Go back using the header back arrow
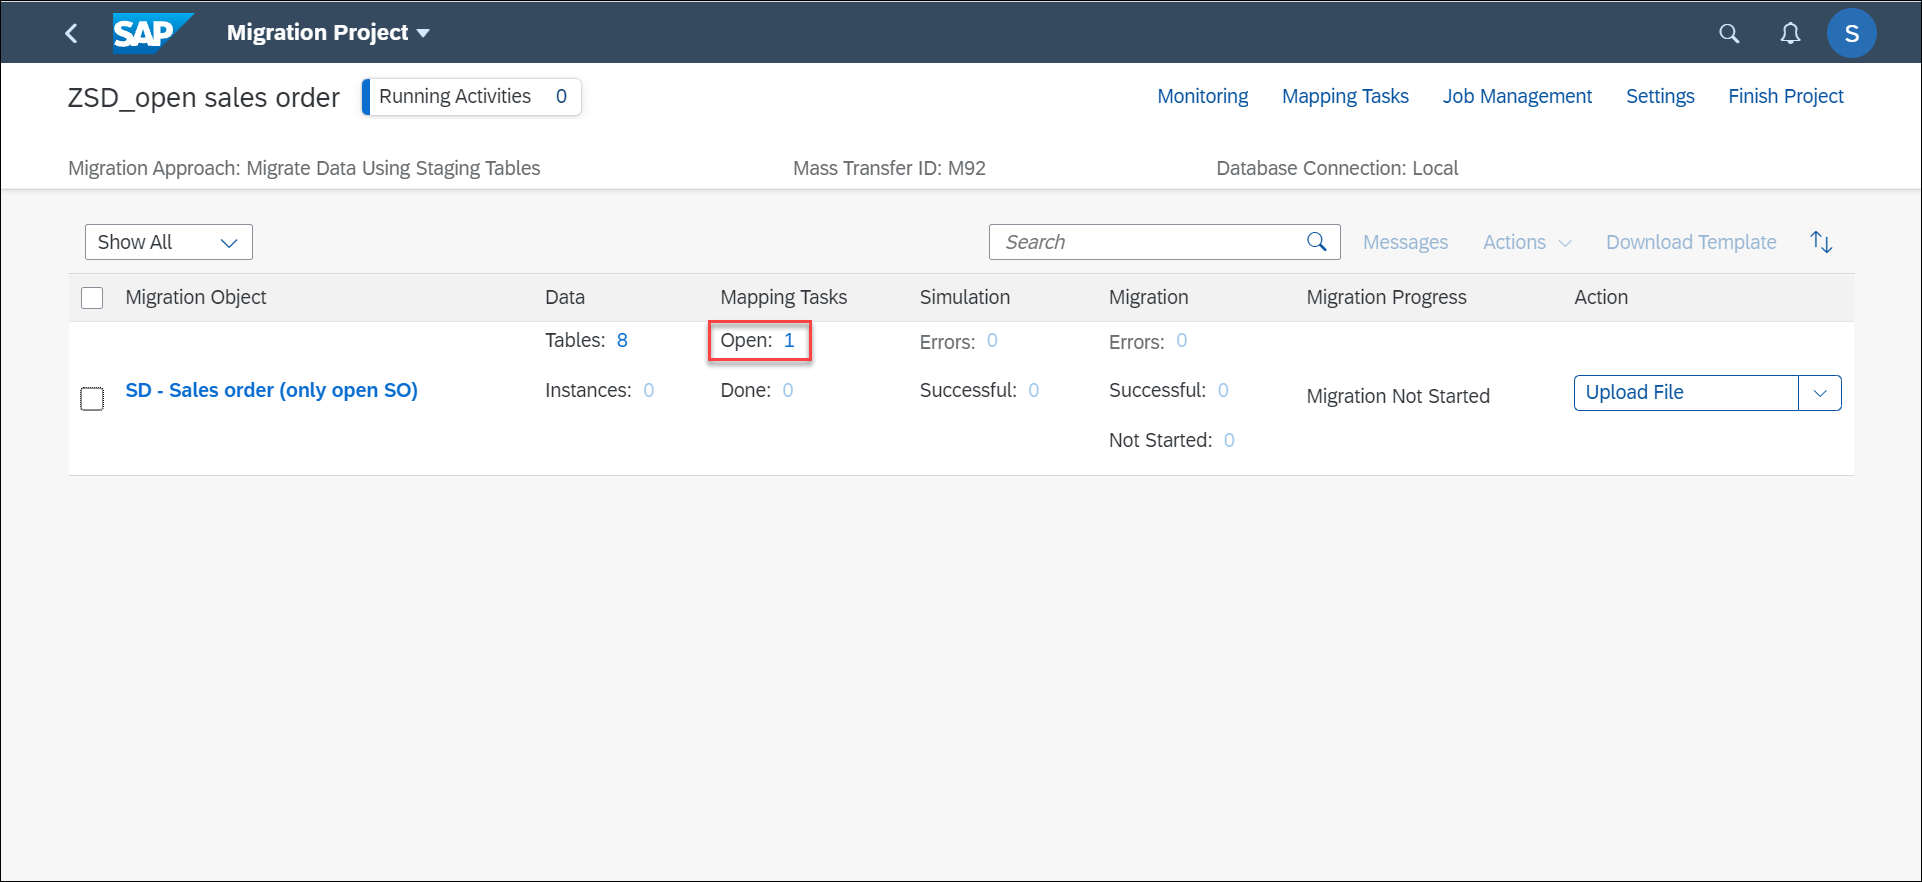 [x=71, y=33]
